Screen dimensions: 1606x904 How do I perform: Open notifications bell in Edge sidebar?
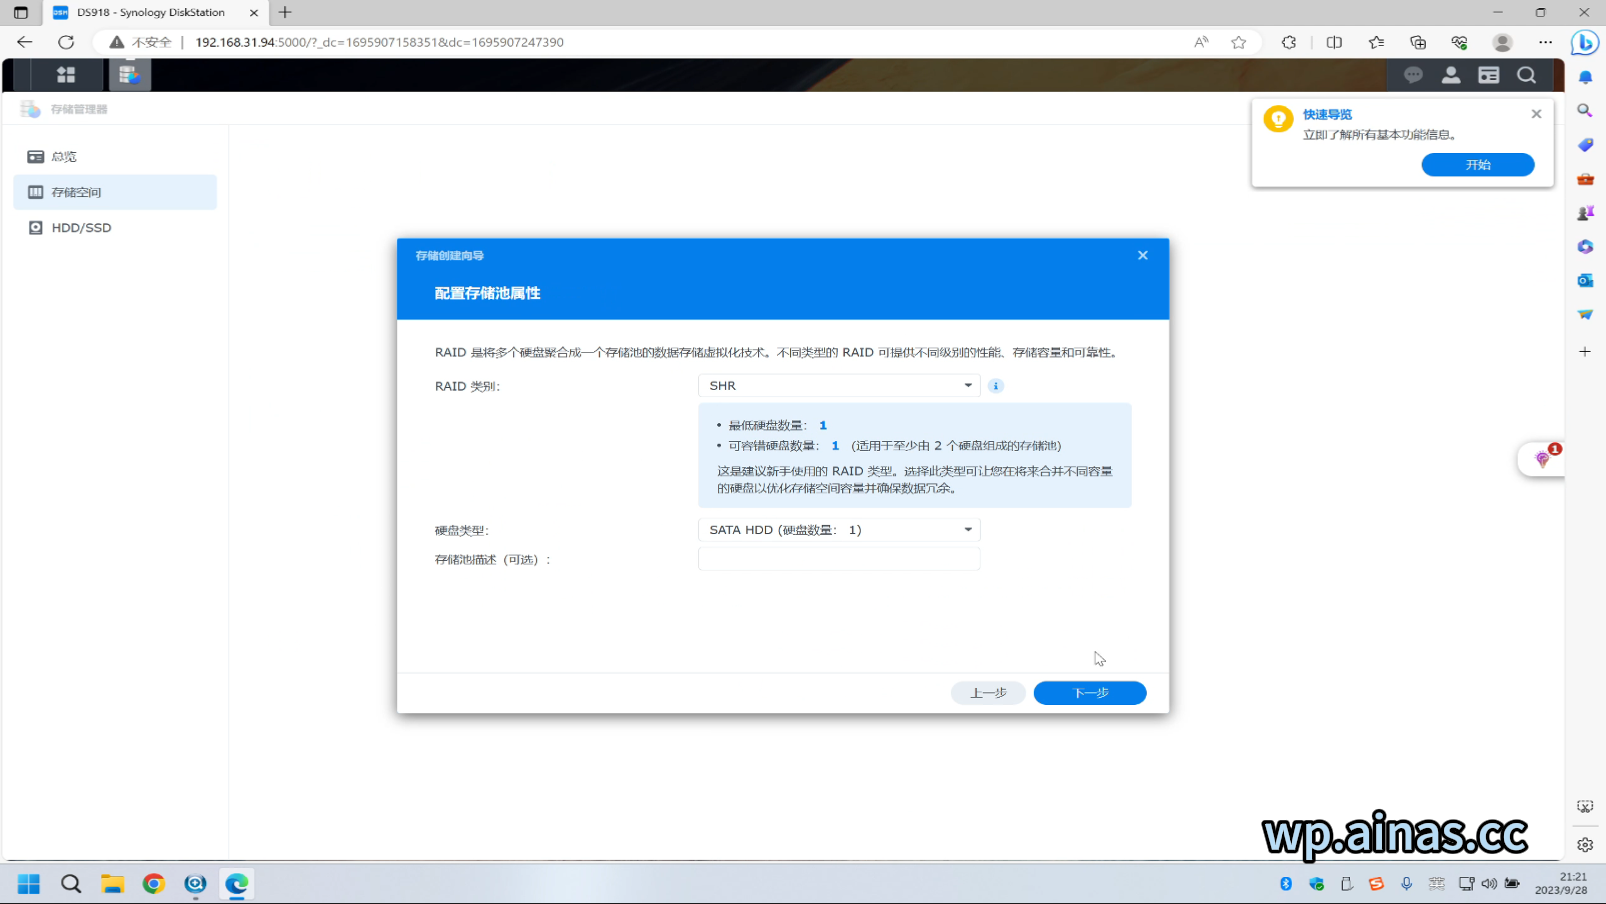pos(1584,79)
